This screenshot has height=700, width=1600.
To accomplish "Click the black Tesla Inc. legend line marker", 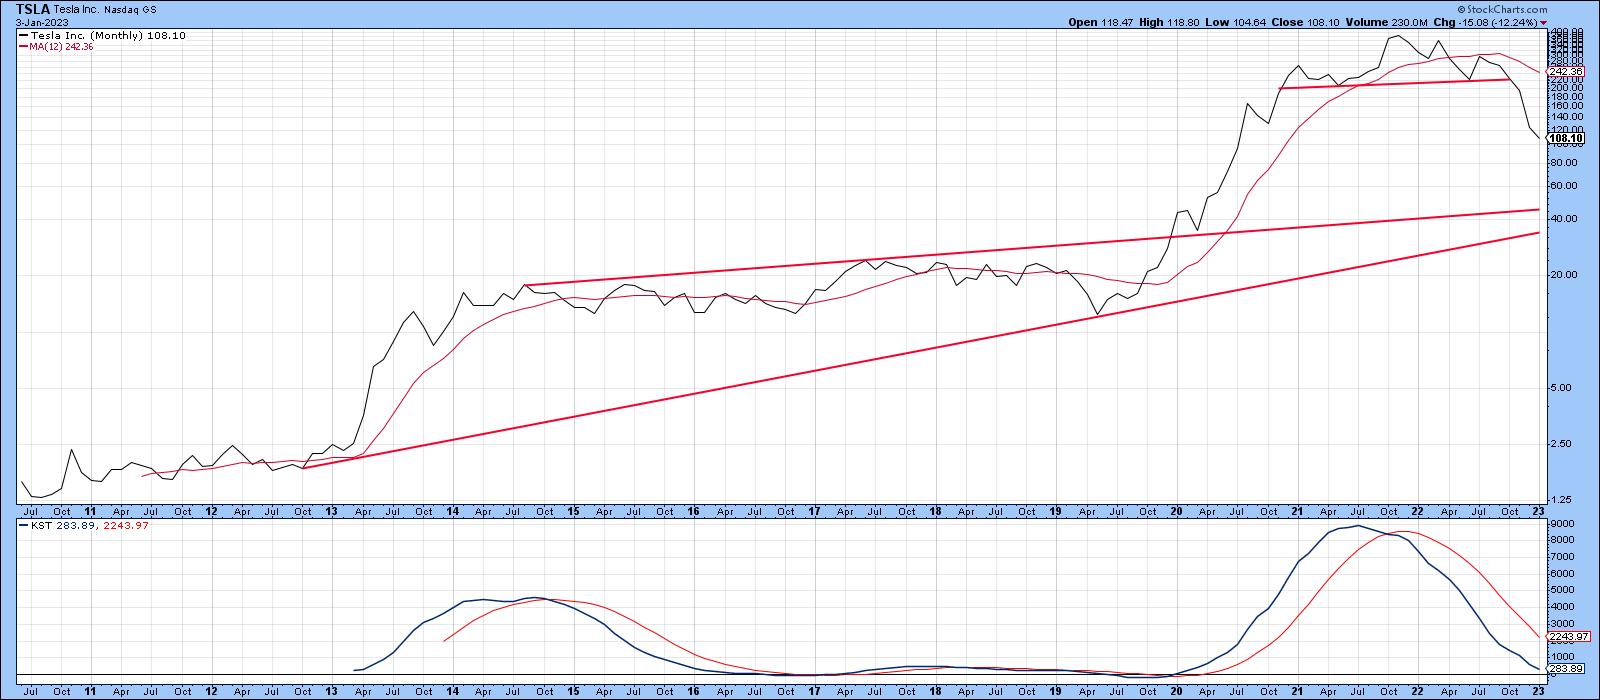I will pos(23,35).
